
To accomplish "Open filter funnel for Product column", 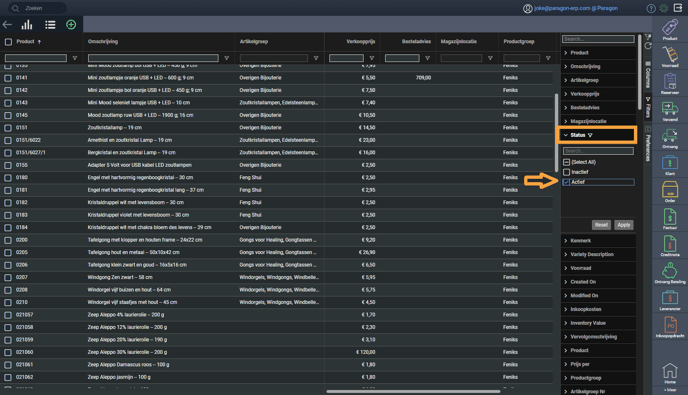I will pos(75,58).
